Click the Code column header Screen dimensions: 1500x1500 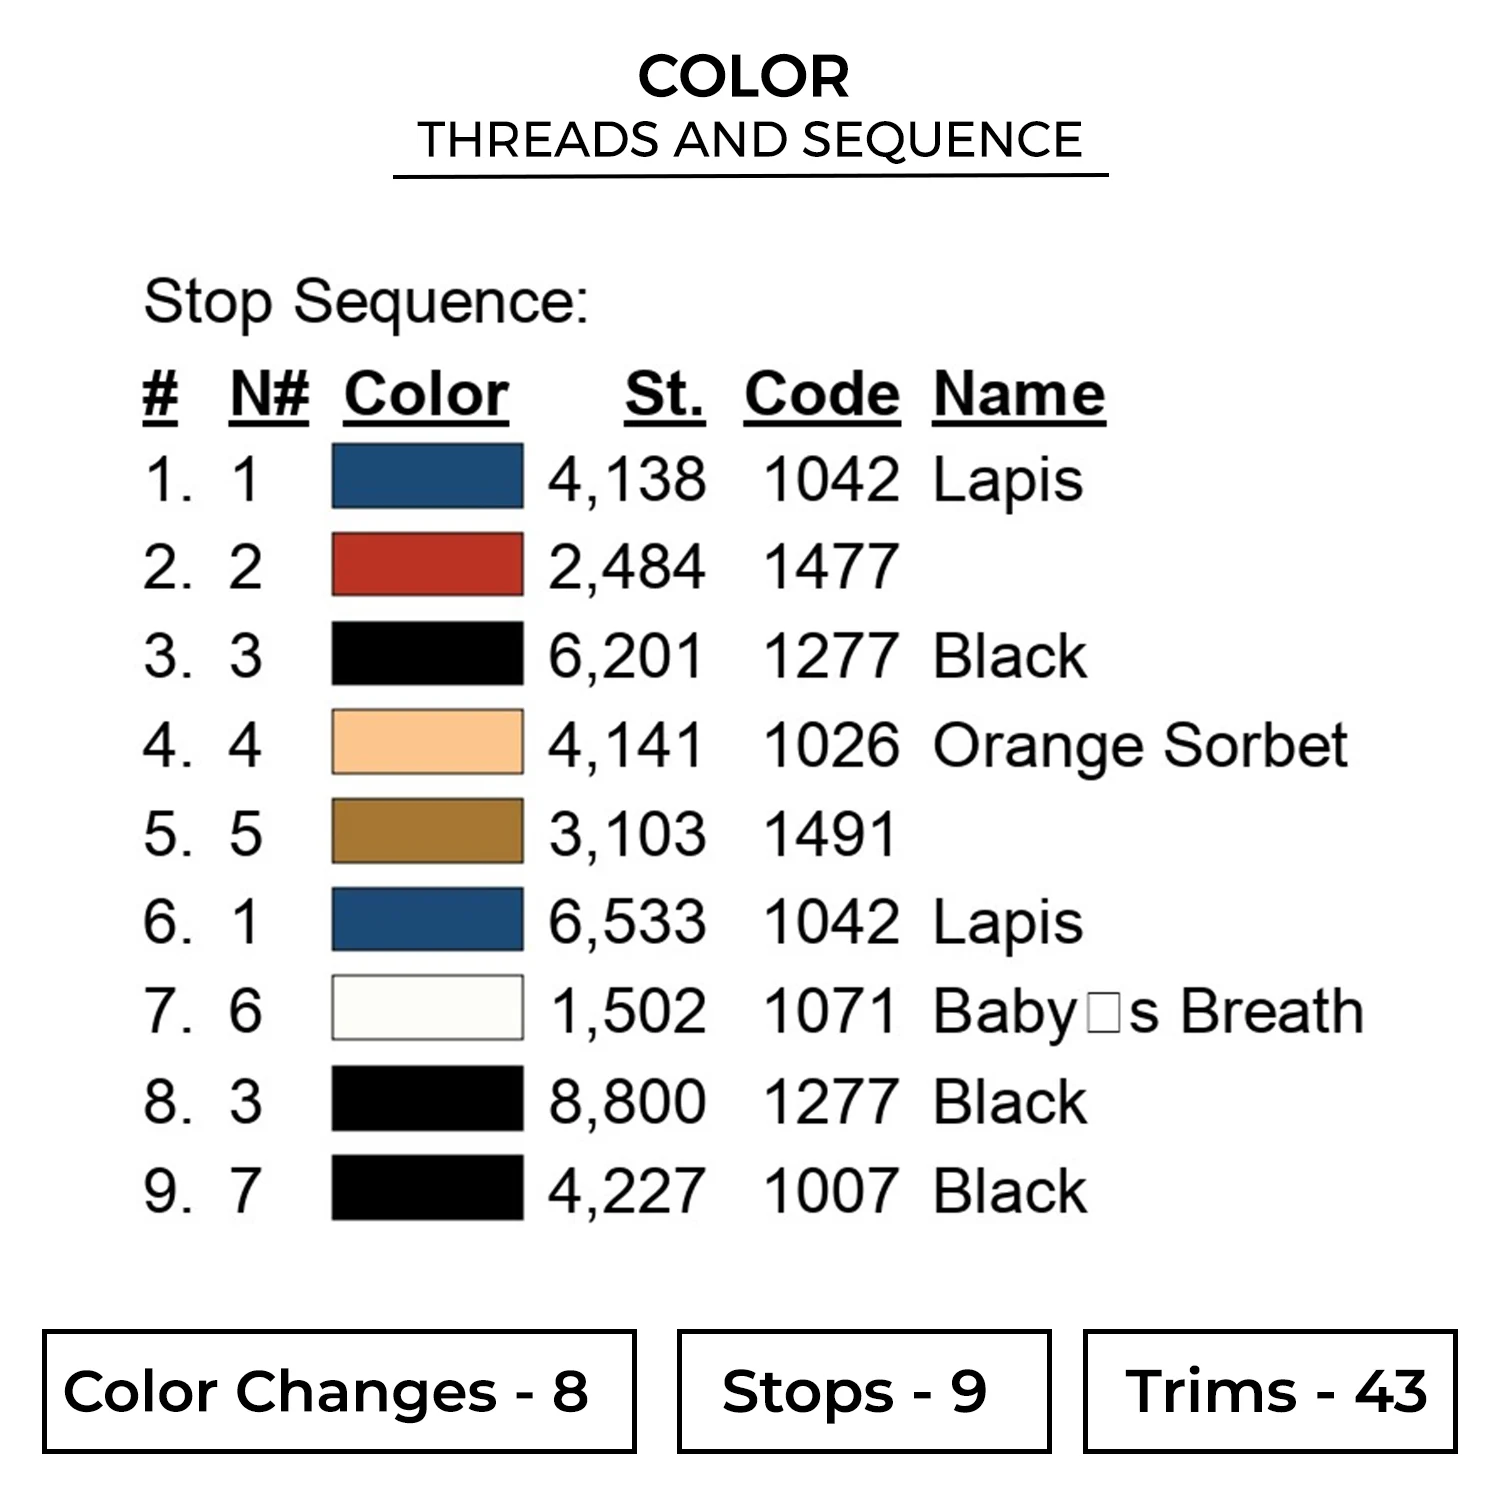pyautogui.click(x=822, y=394)
